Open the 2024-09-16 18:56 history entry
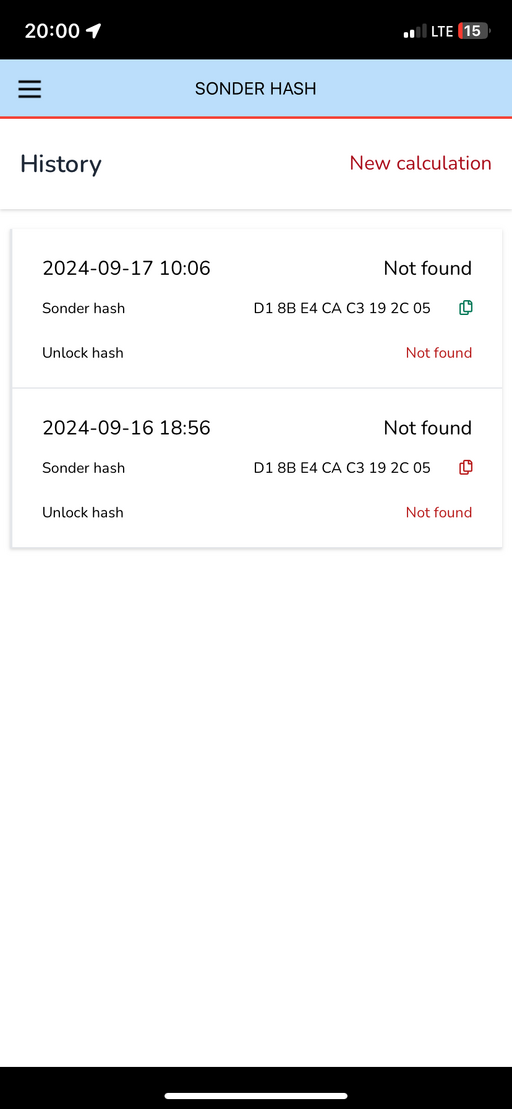 (x=257, y=468)
